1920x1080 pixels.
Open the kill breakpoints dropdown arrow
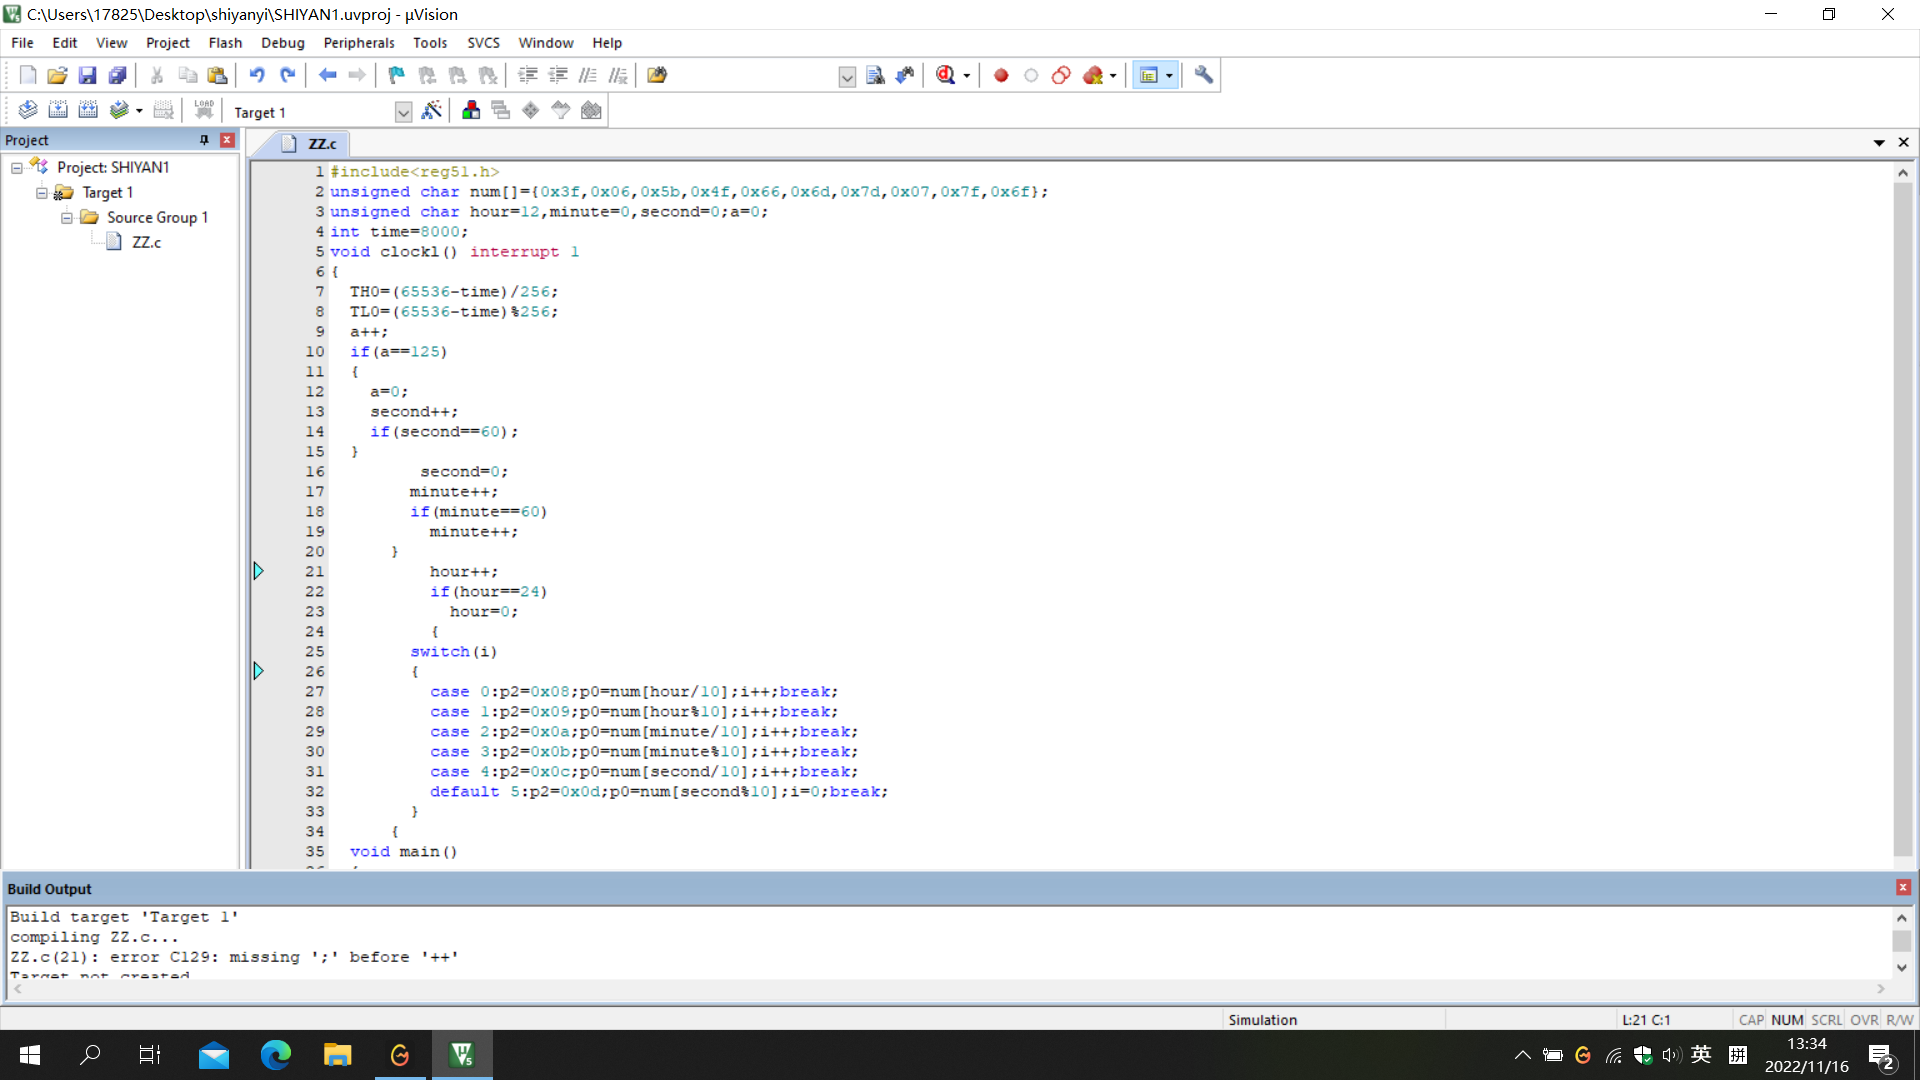[x=1113, y=76]
